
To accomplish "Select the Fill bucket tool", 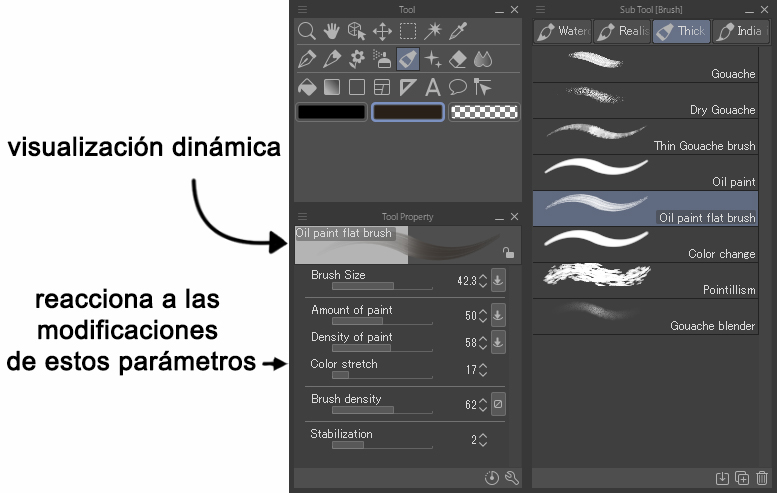I will (x=307, y=87).
